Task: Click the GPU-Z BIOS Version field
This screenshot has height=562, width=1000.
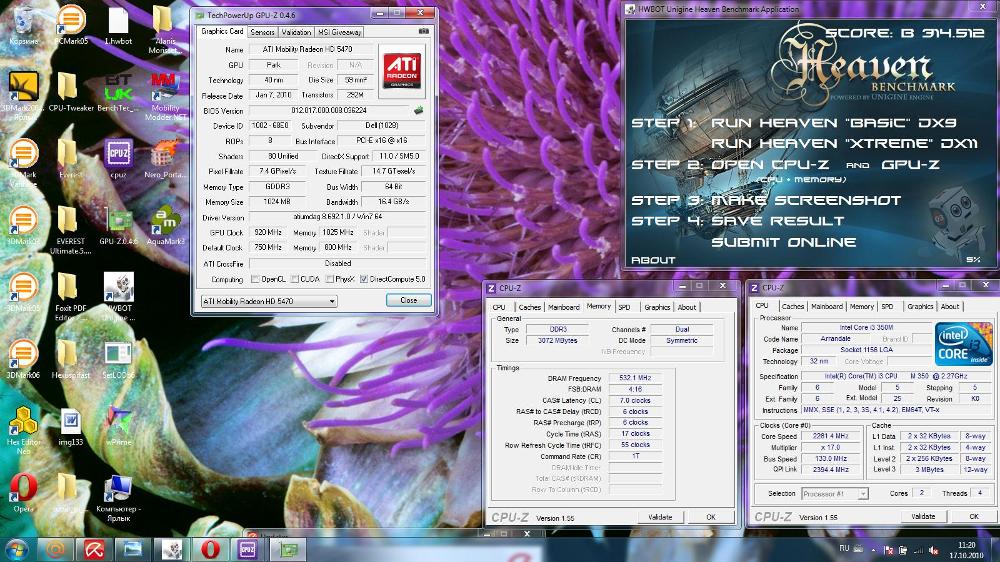Action: point(328,110)
